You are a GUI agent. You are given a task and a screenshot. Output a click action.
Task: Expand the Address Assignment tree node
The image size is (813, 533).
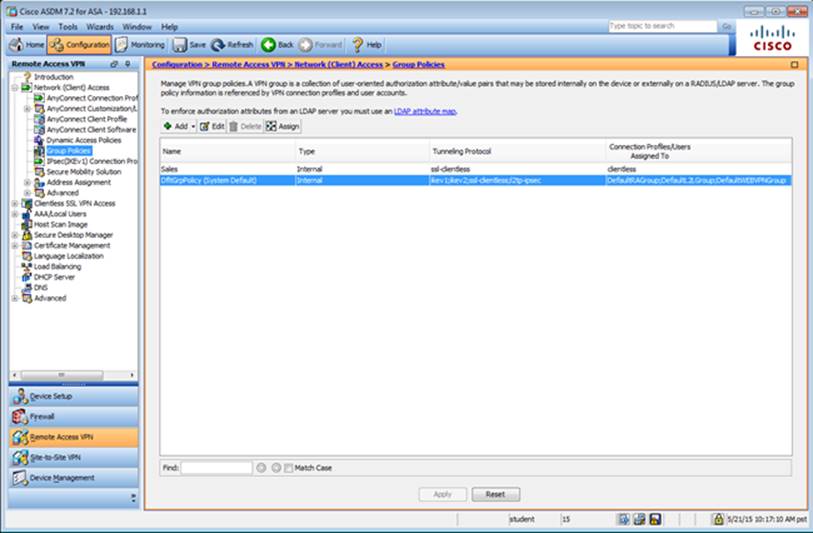[27, 182]
